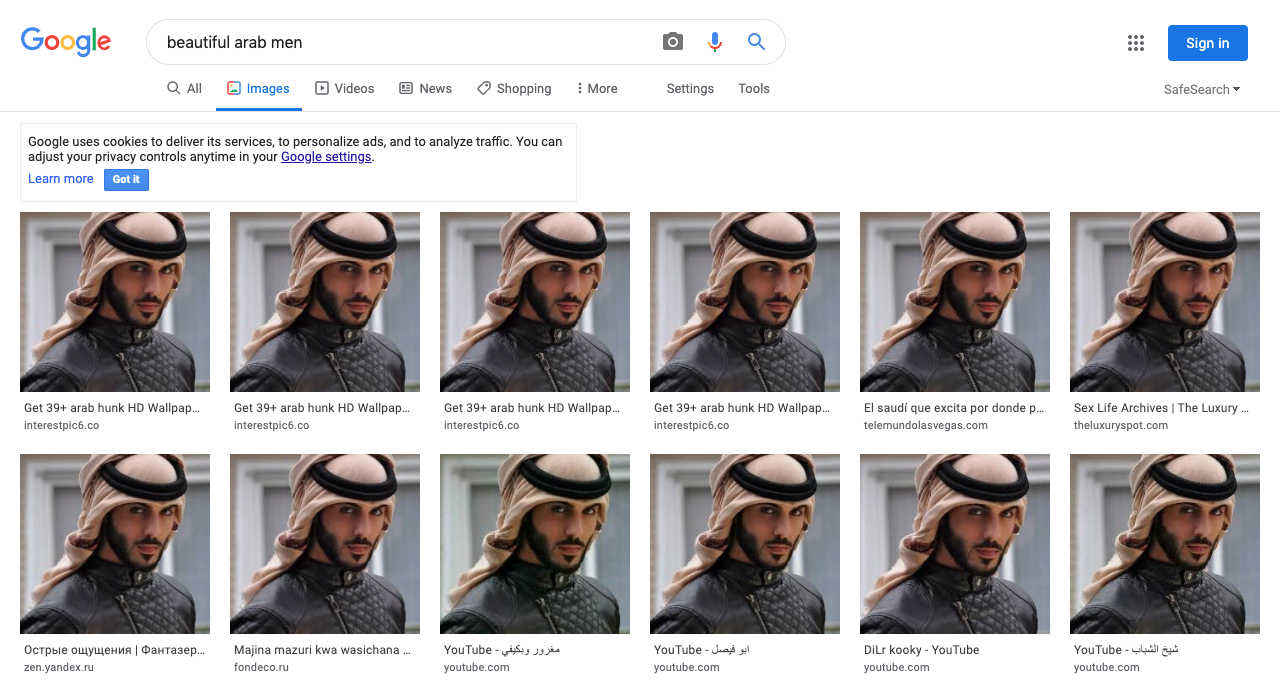1280x688 pixels.
Task: Switch to the Videos tab
Action: coord(344,89)
